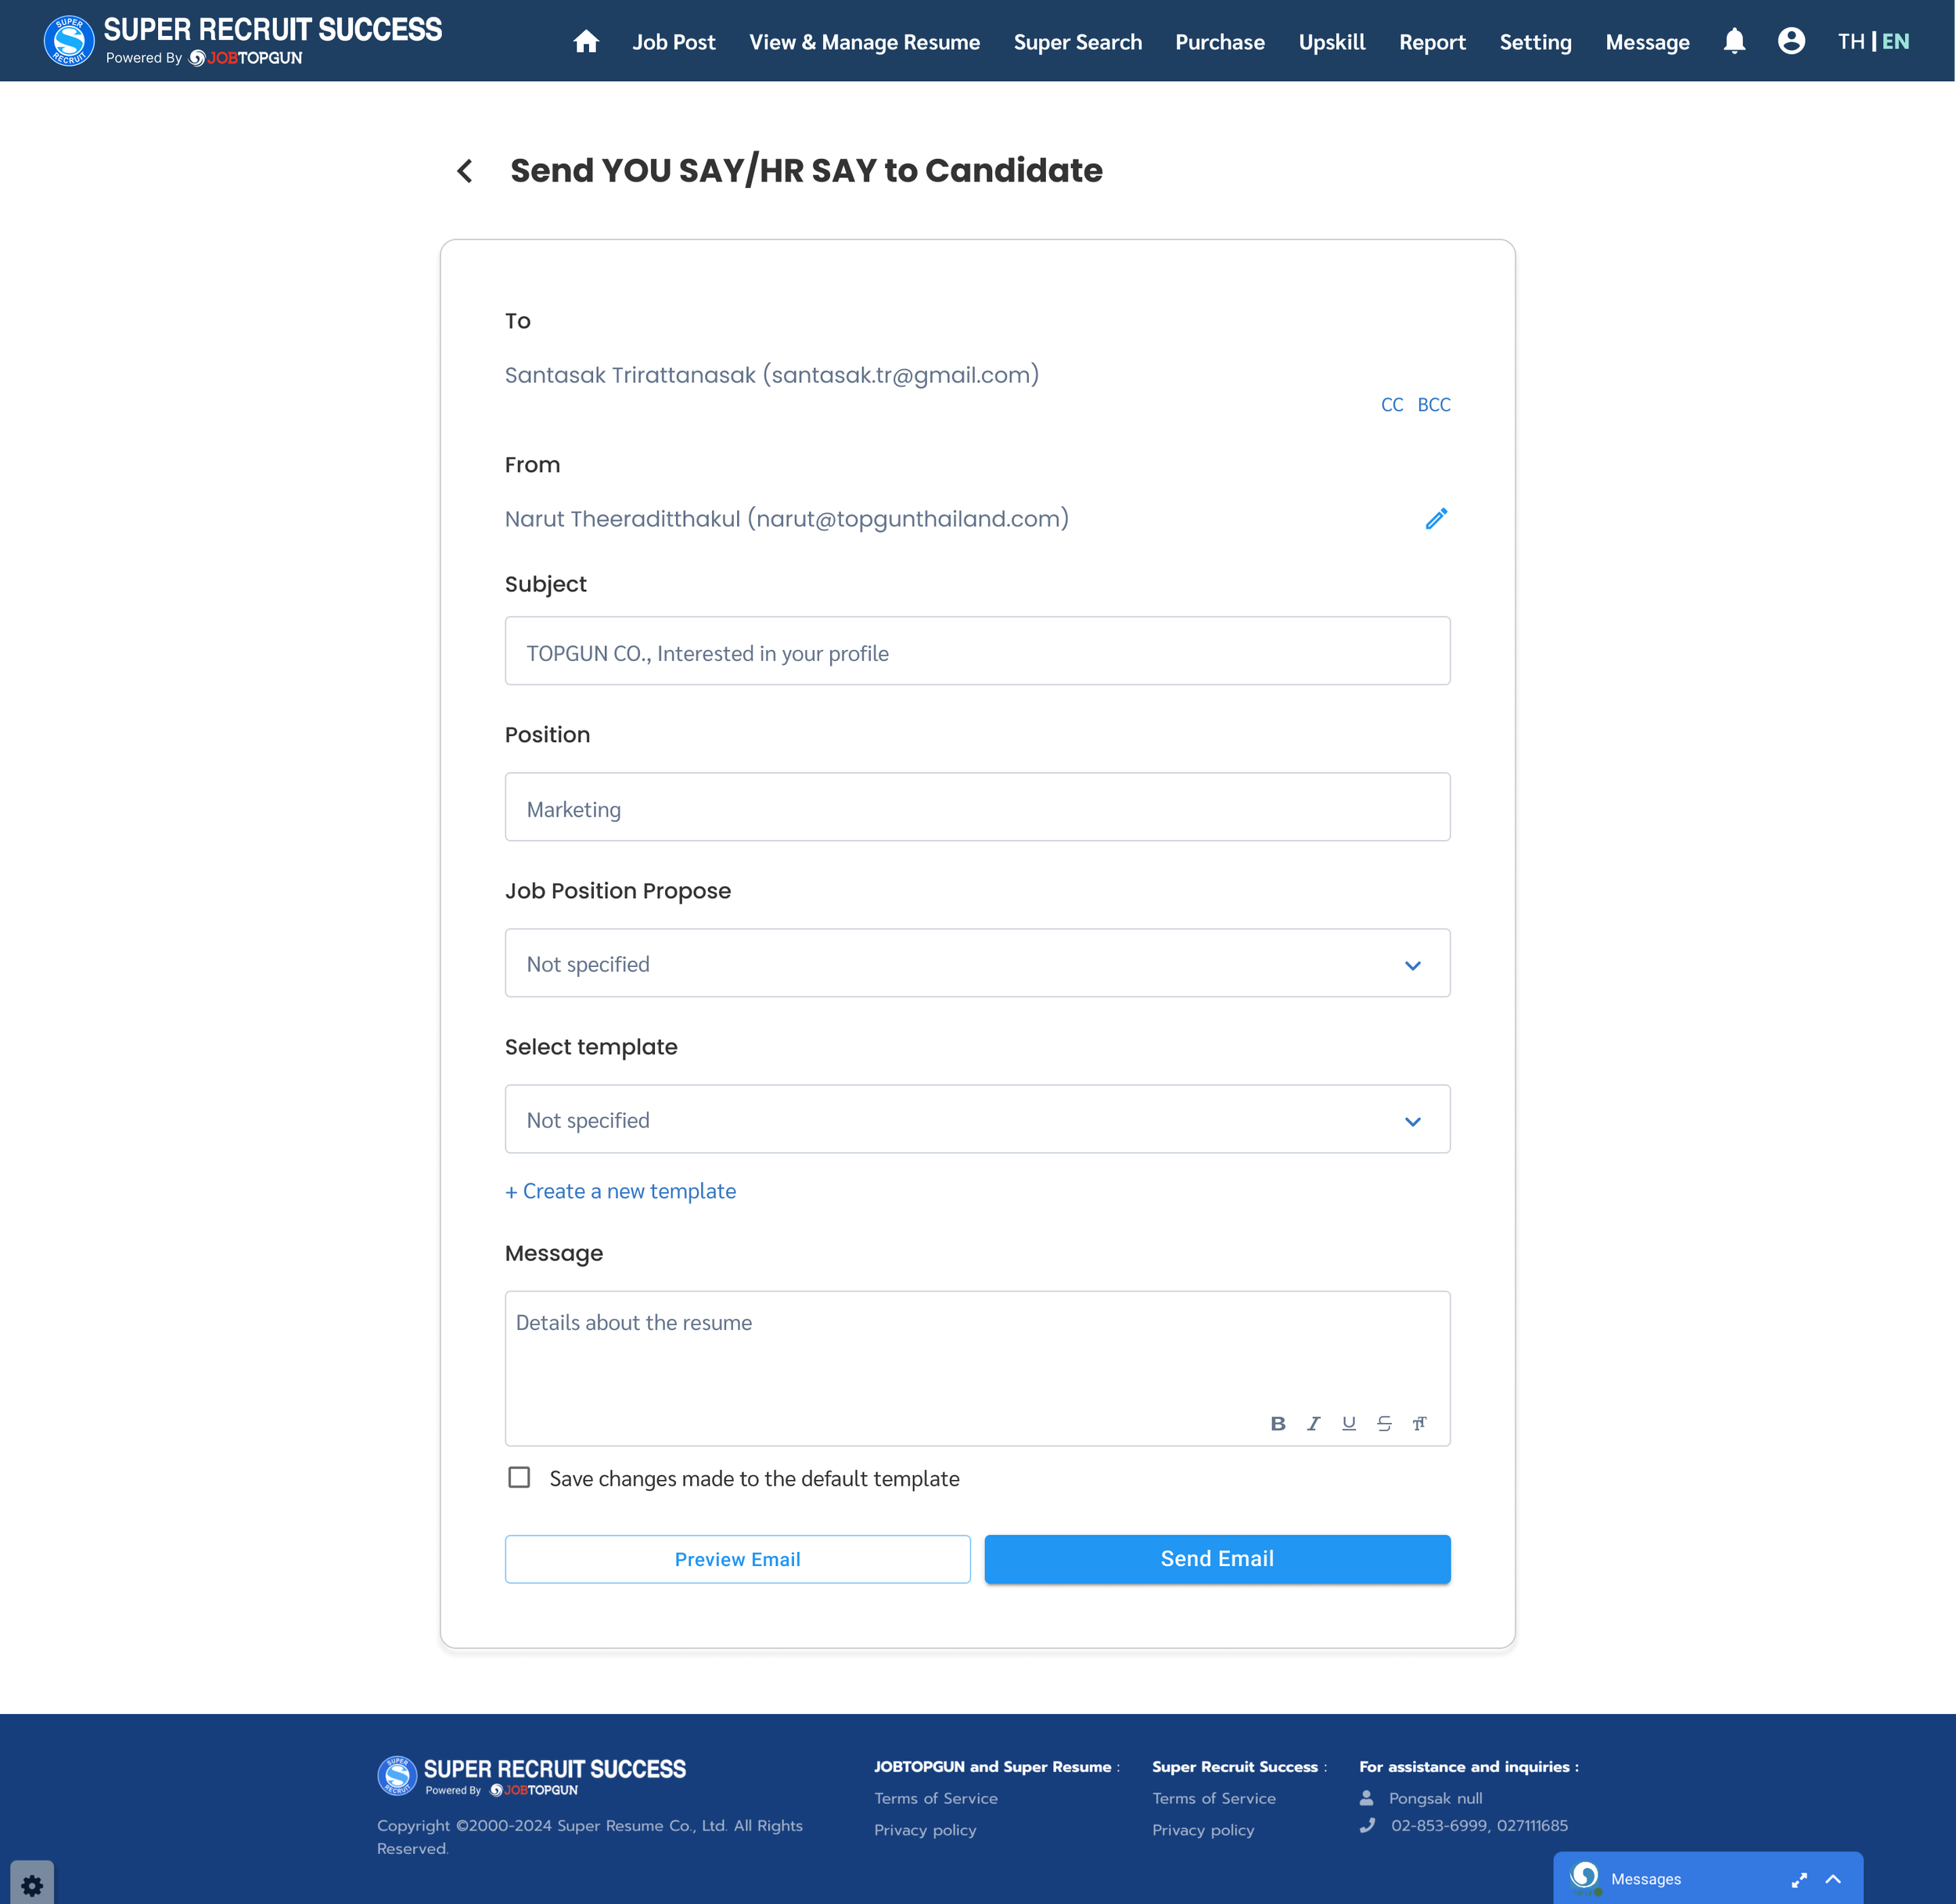Open the View & Manage Resume menu

click(864, 42)
